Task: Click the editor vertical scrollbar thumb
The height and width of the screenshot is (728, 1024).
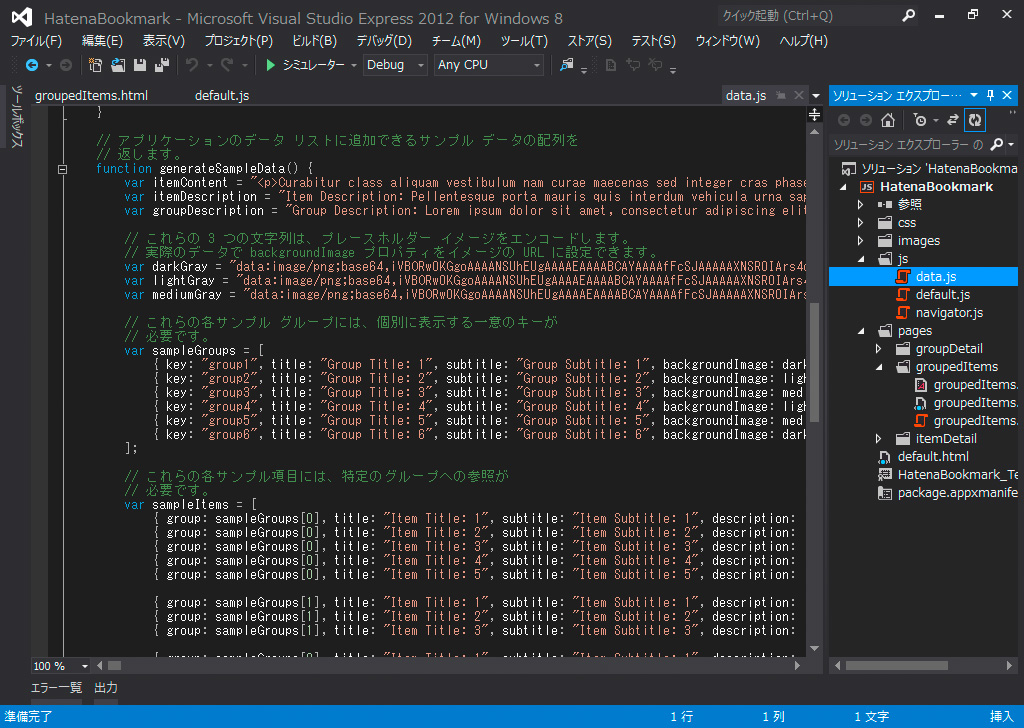Action: click(814, 362)
